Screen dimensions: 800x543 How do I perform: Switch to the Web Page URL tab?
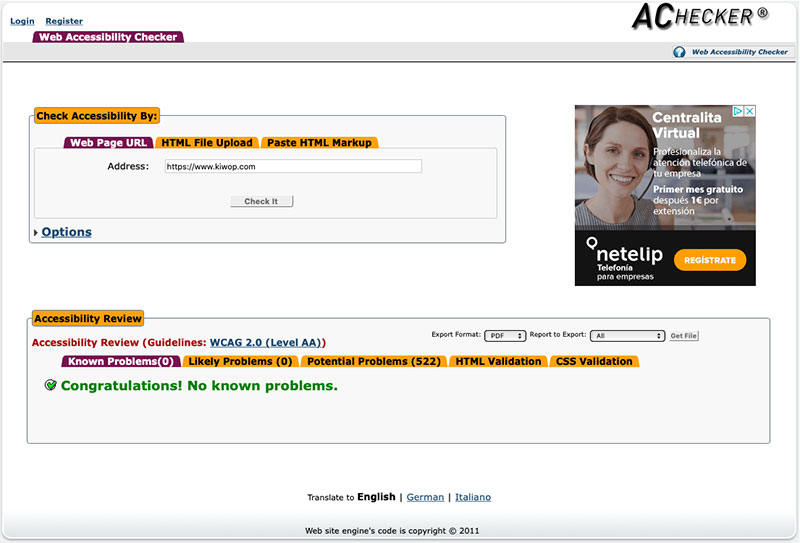108,142
